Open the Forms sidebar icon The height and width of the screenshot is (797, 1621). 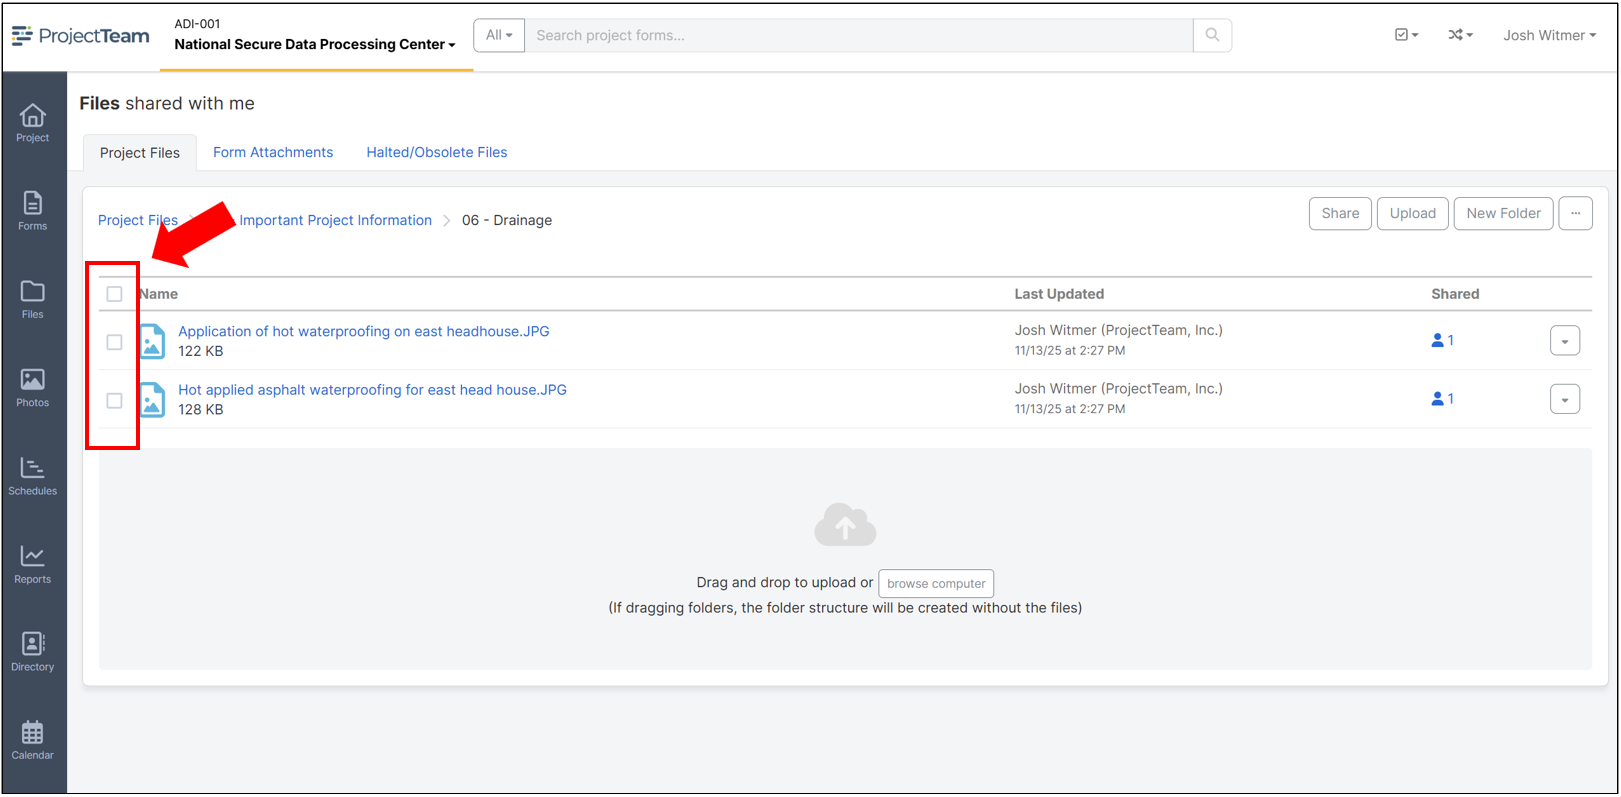tap(33, 211)
